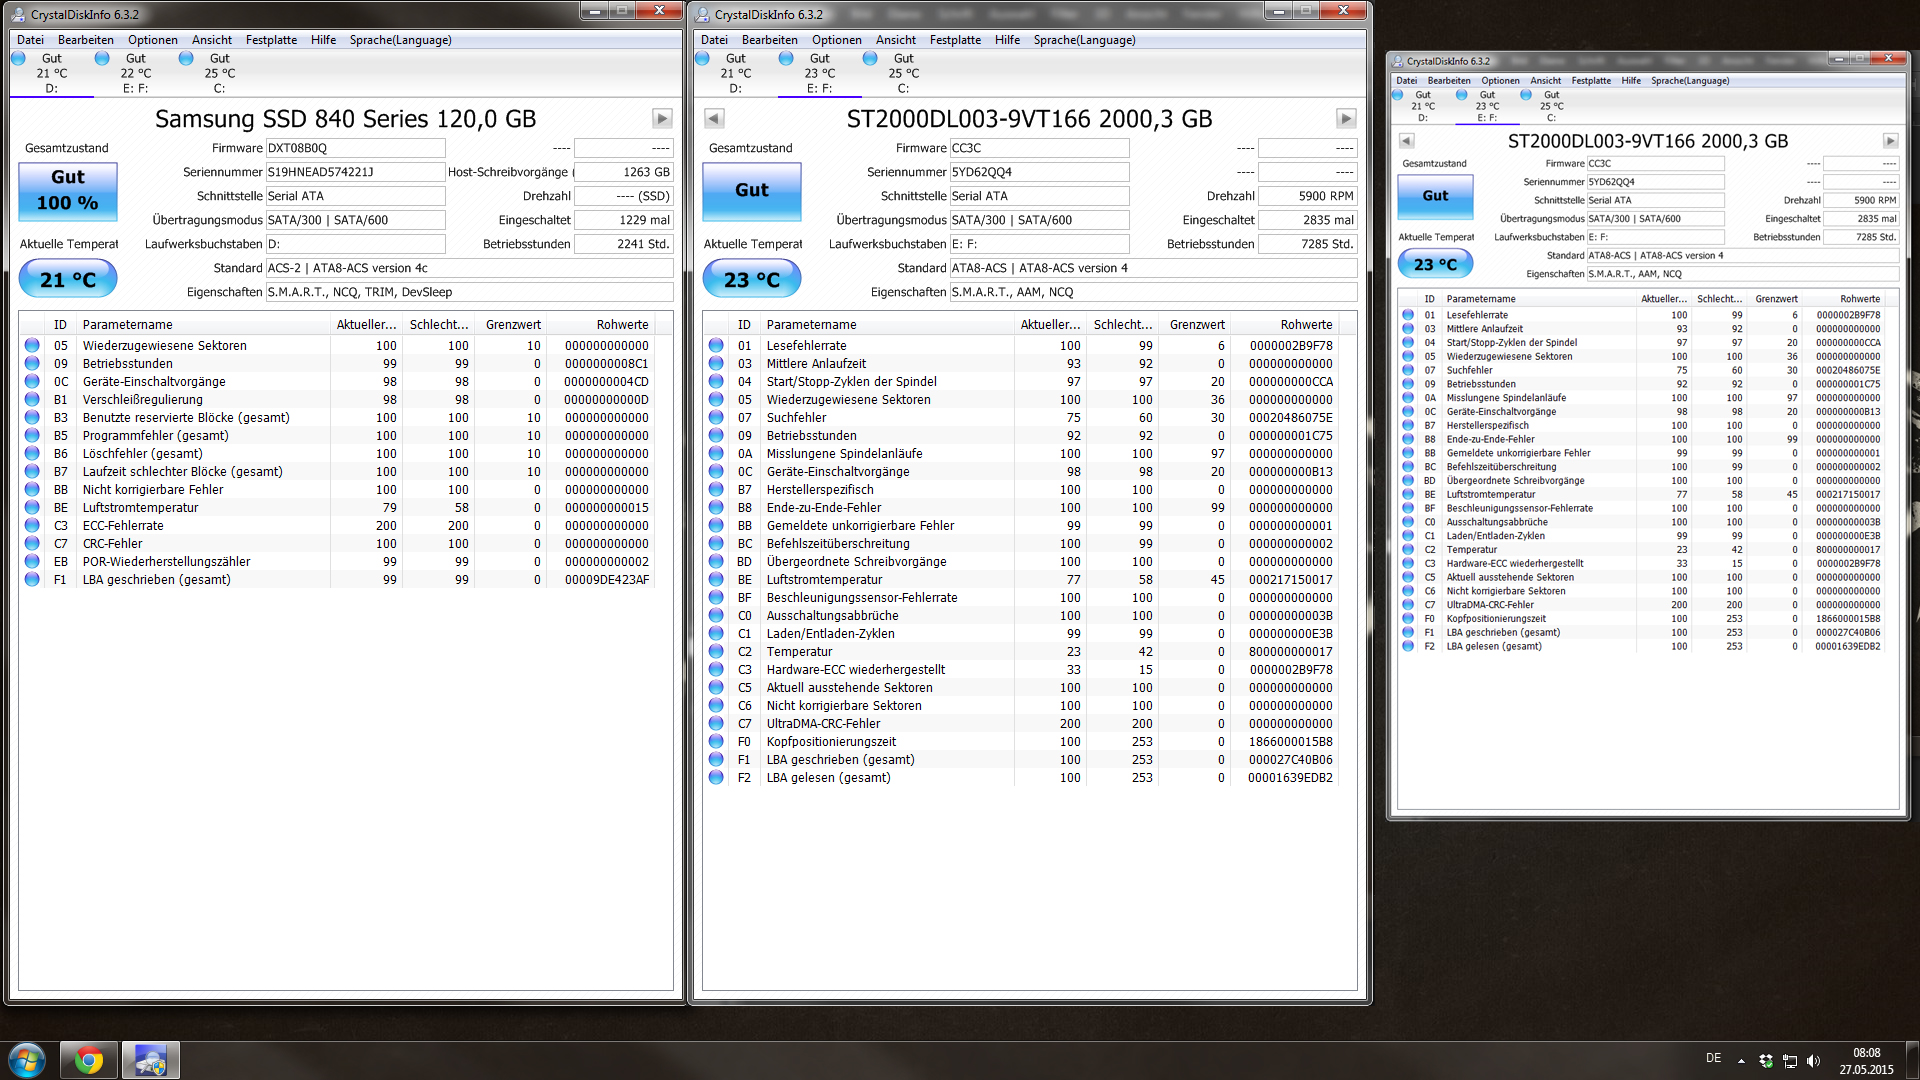Viewport: 1920px width, 1080px height.
Task: Open Sprache(Language) menu in small right window
Action: coord(1689,81)
